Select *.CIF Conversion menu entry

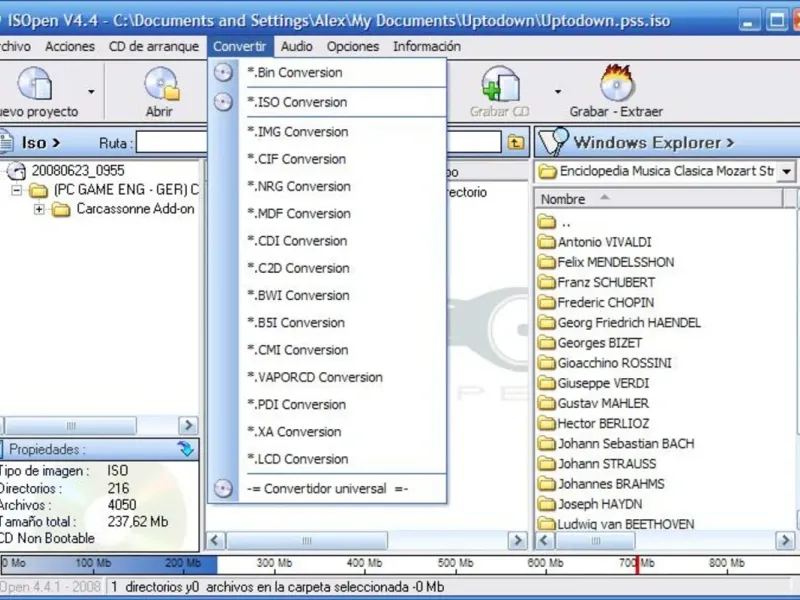pyautogui.click(x=343, y=159)
